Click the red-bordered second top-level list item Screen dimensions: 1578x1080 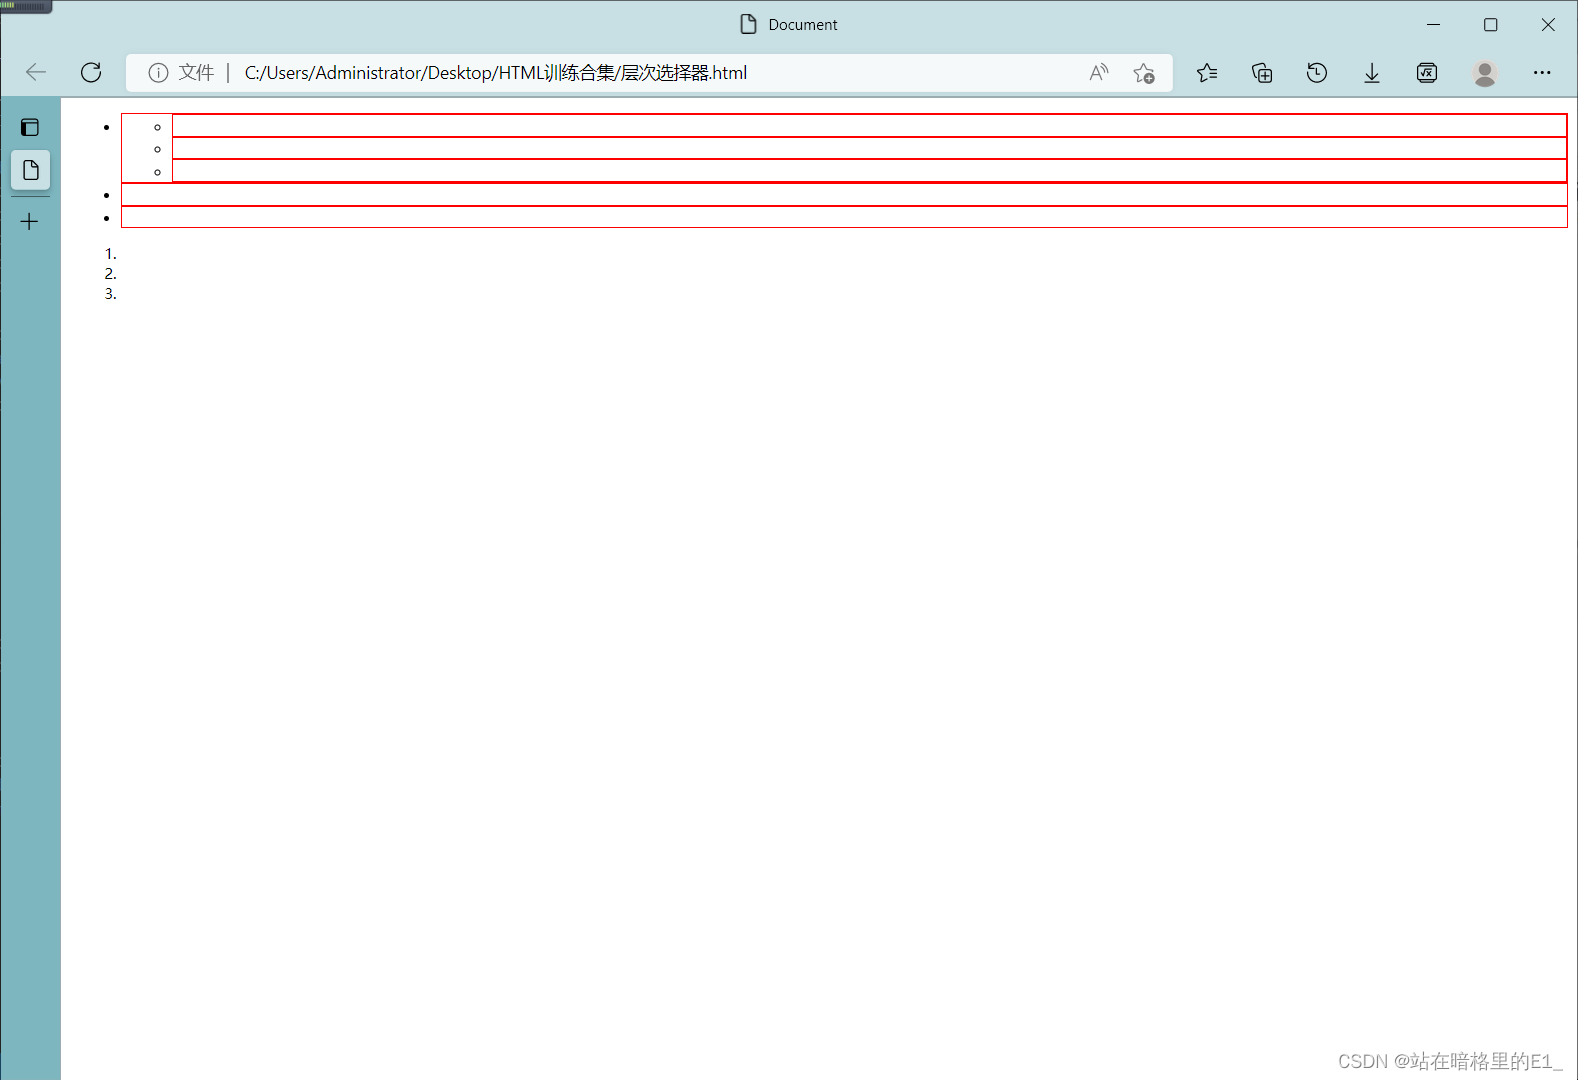point(844,194)
